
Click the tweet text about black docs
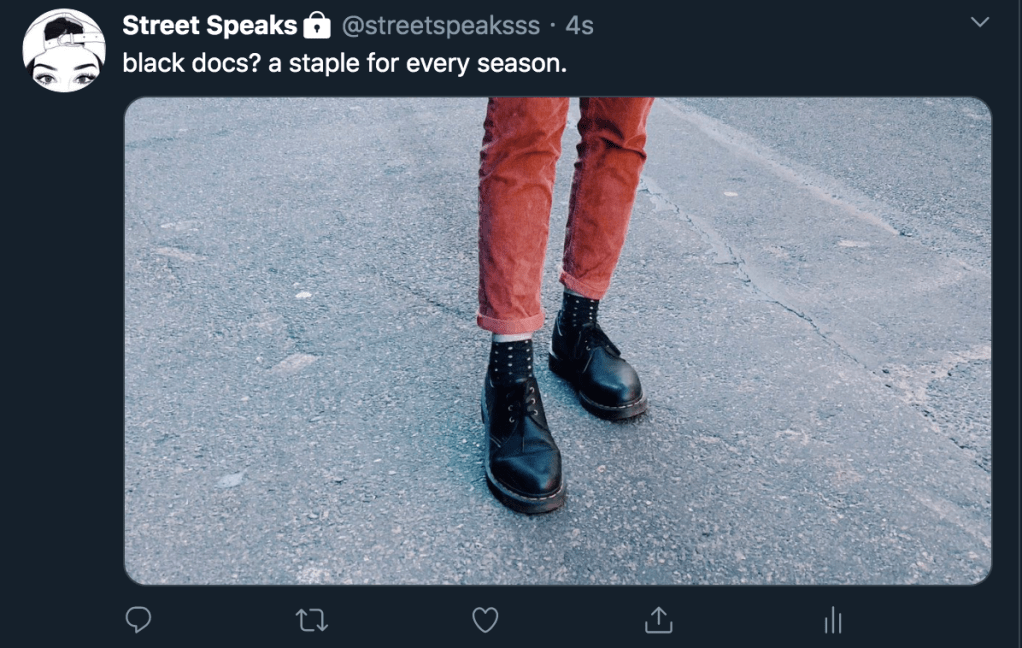345,64
